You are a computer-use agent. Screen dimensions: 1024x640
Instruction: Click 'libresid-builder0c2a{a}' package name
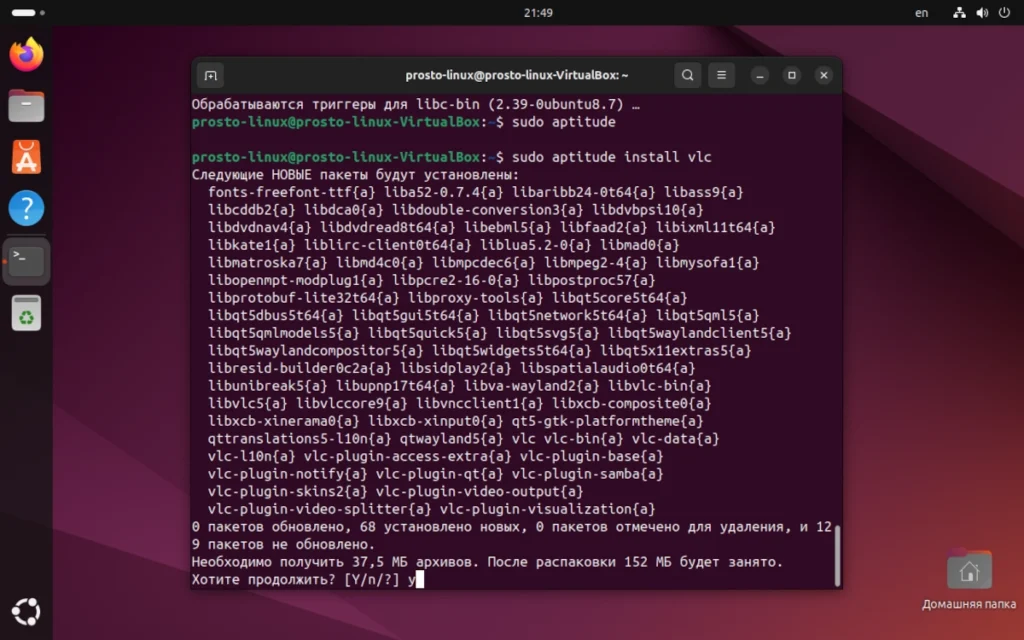[300, 368]
